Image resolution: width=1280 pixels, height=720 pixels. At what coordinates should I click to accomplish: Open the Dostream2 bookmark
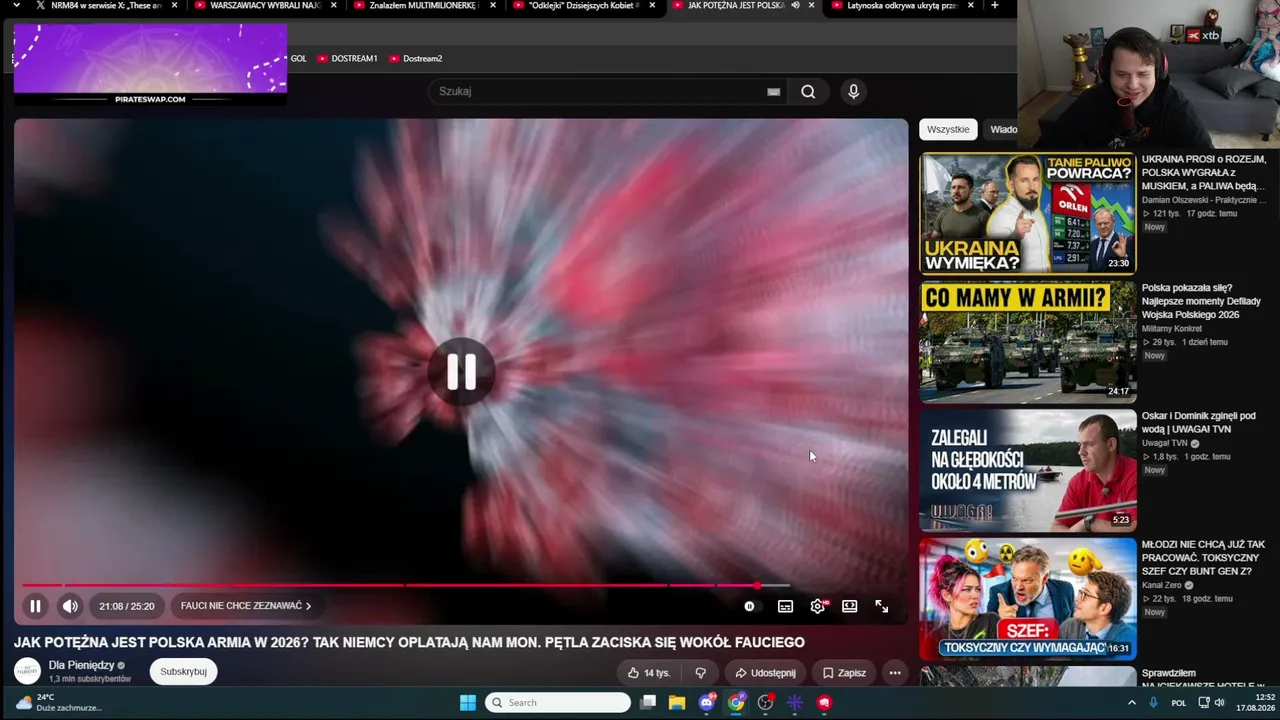pos(415,58)
